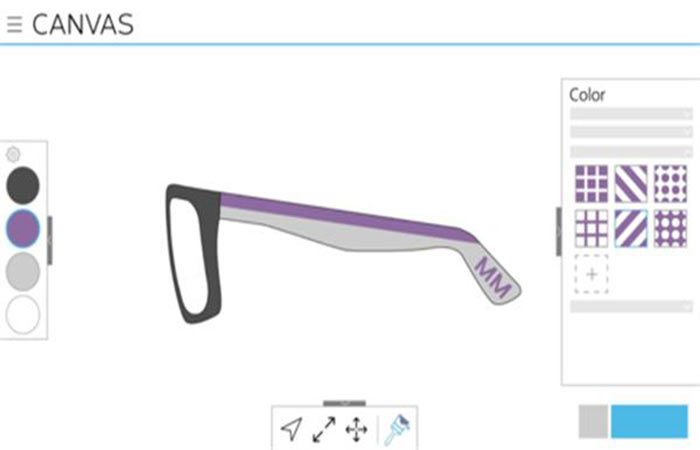Choose the polka dots on white pattern
Screen dimensions: 700x450
coord(670,183)
